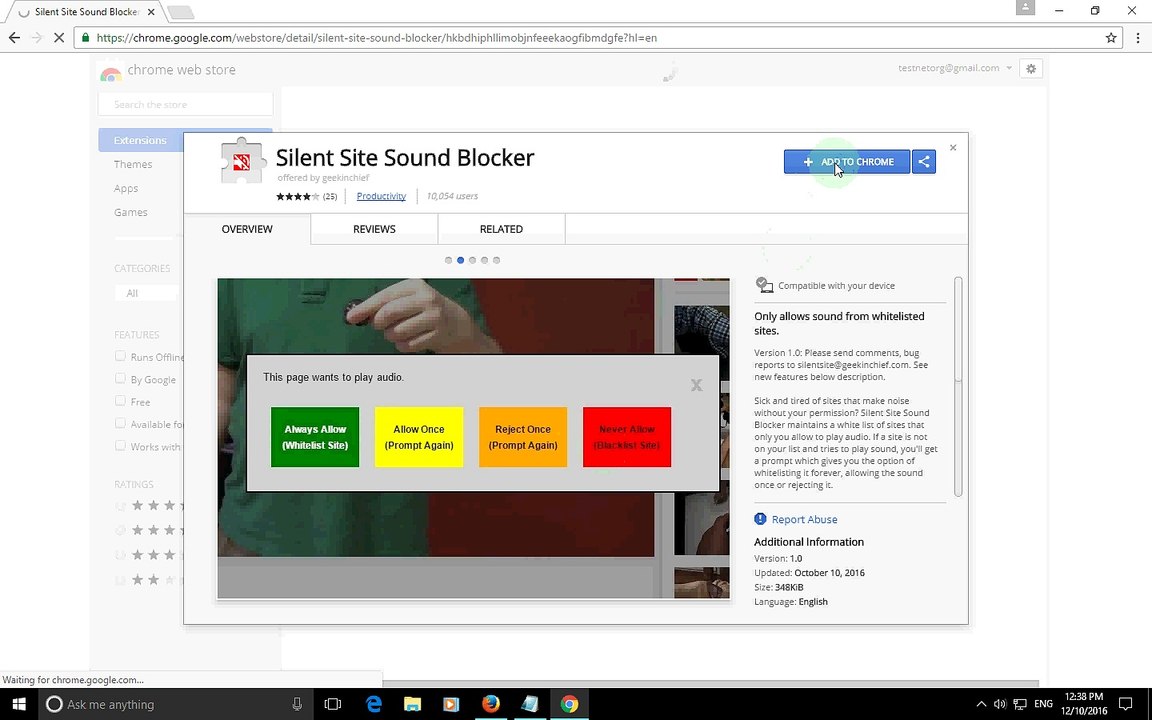Open the Overview tab

[247, 229]
